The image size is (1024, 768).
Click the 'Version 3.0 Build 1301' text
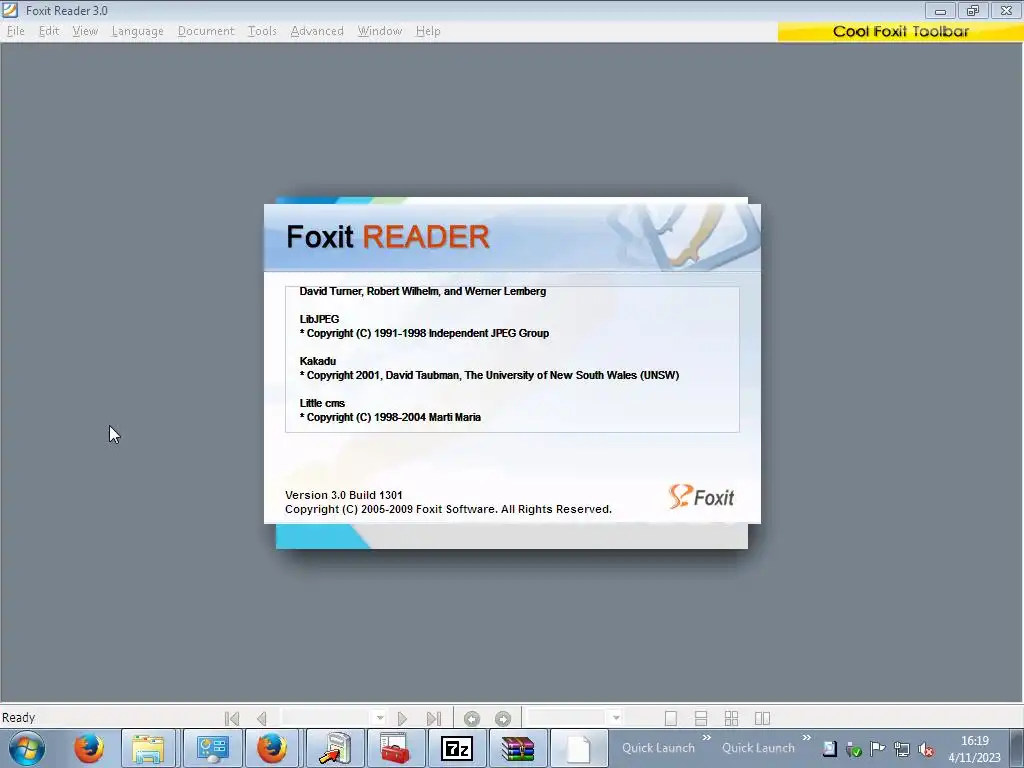pyautogui.click(x=344, y=495)
